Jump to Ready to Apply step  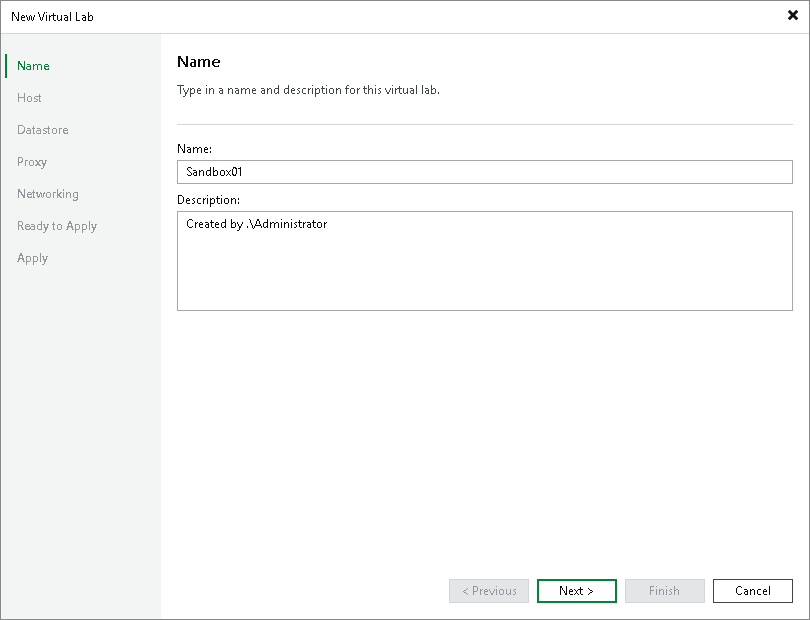(x=57, y=226)
